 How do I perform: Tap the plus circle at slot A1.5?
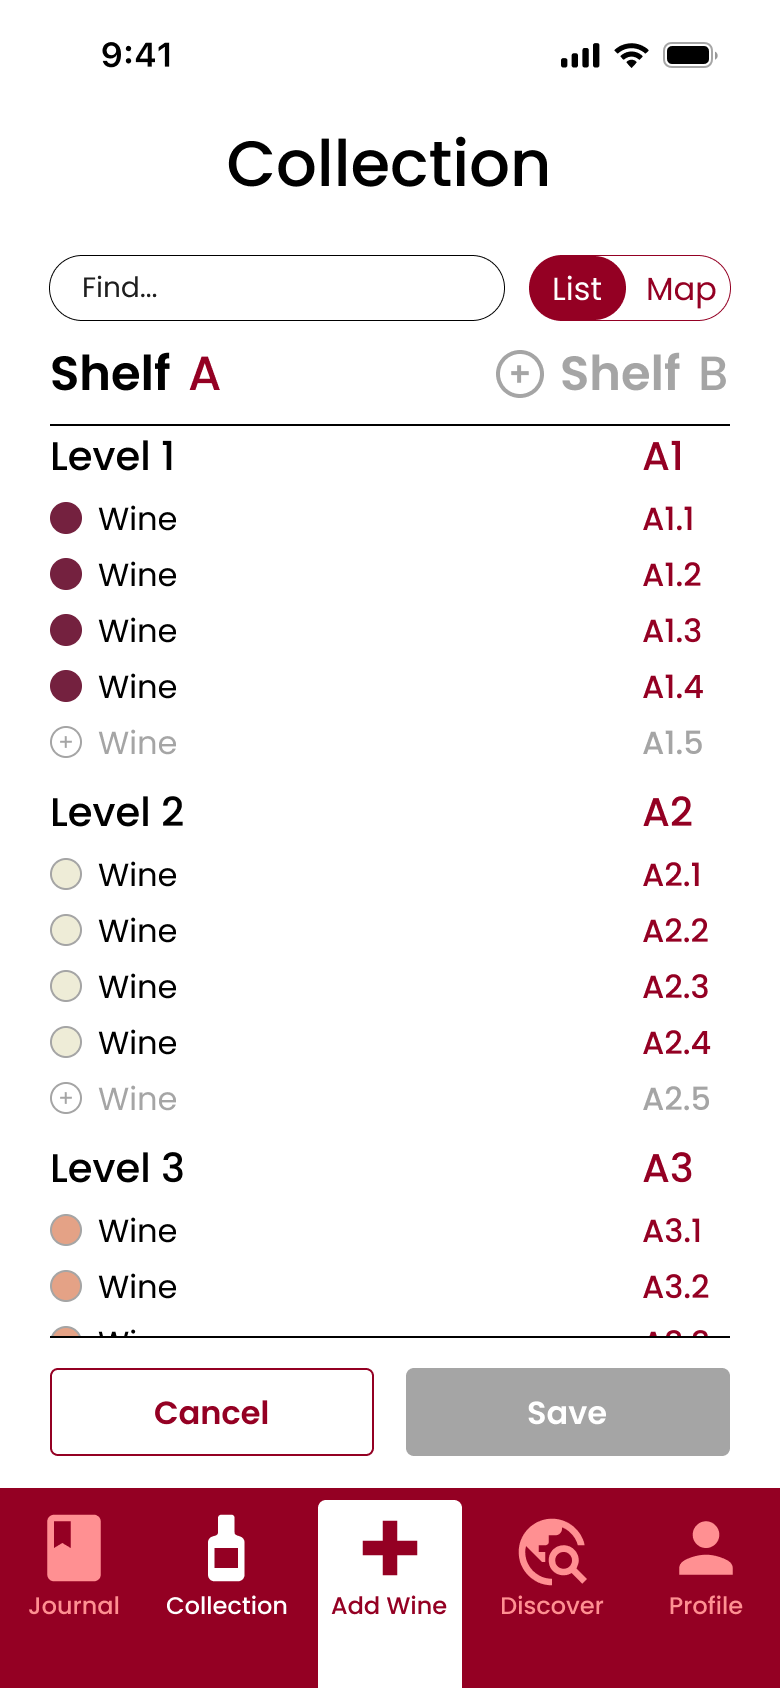[x=66, y=743]
